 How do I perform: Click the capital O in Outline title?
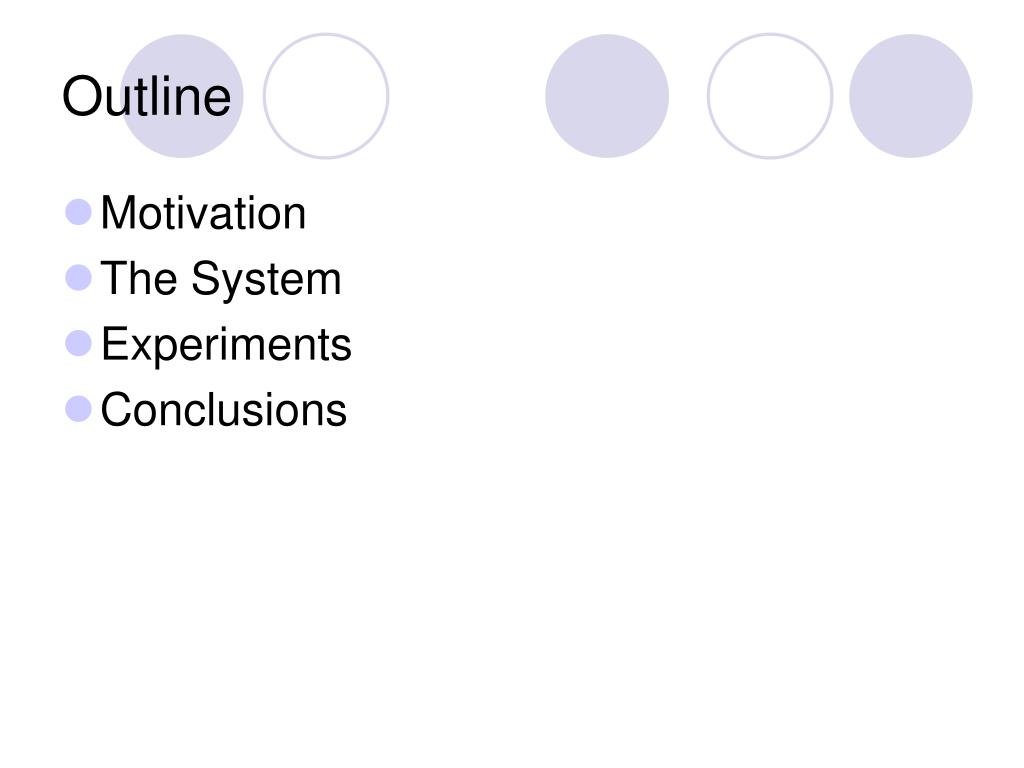[81, 97]
